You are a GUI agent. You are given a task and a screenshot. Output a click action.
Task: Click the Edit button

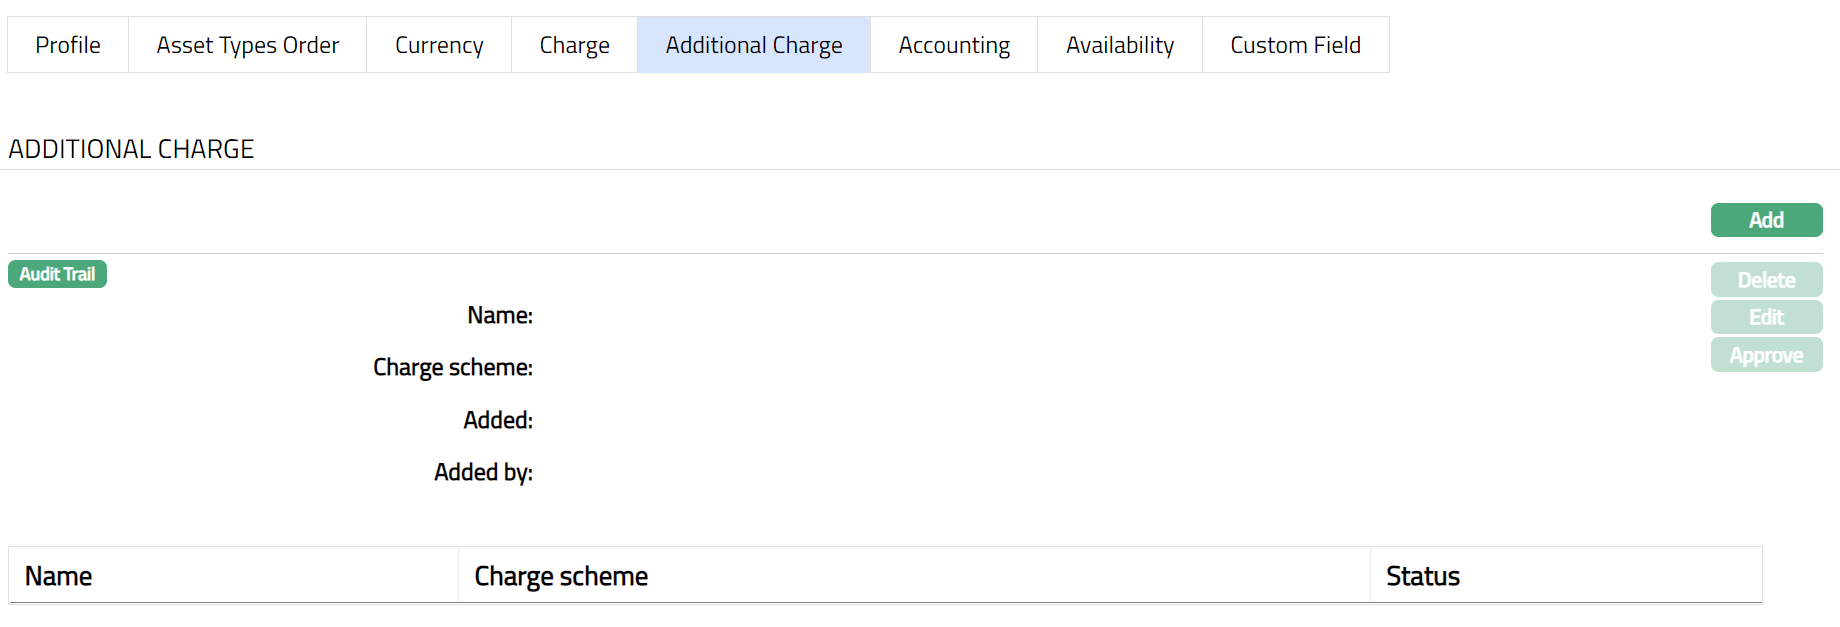1766,317
